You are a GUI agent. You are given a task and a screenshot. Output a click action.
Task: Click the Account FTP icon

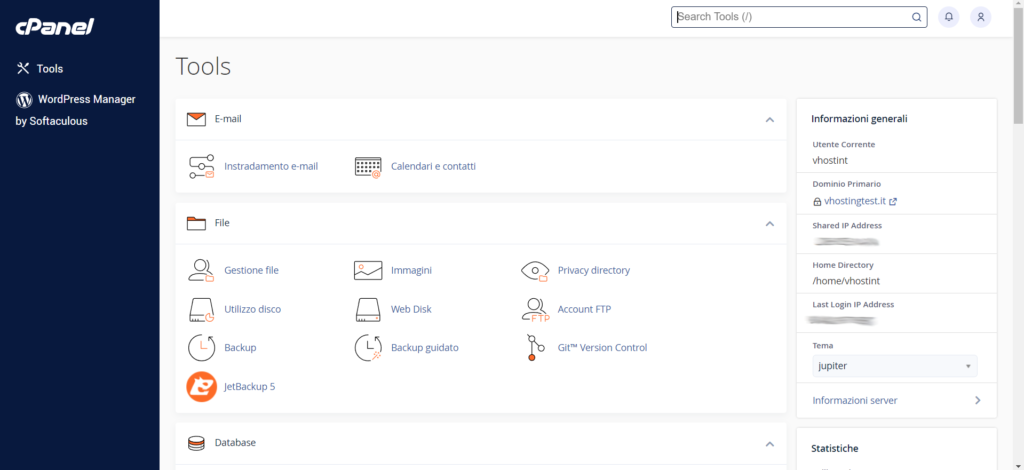coord(536,310)
